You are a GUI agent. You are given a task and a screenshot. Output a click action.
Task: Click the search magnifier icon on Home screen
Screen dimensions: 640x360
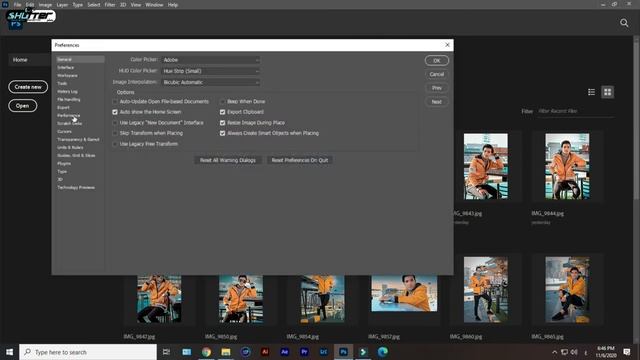click(x=624, y=23)
